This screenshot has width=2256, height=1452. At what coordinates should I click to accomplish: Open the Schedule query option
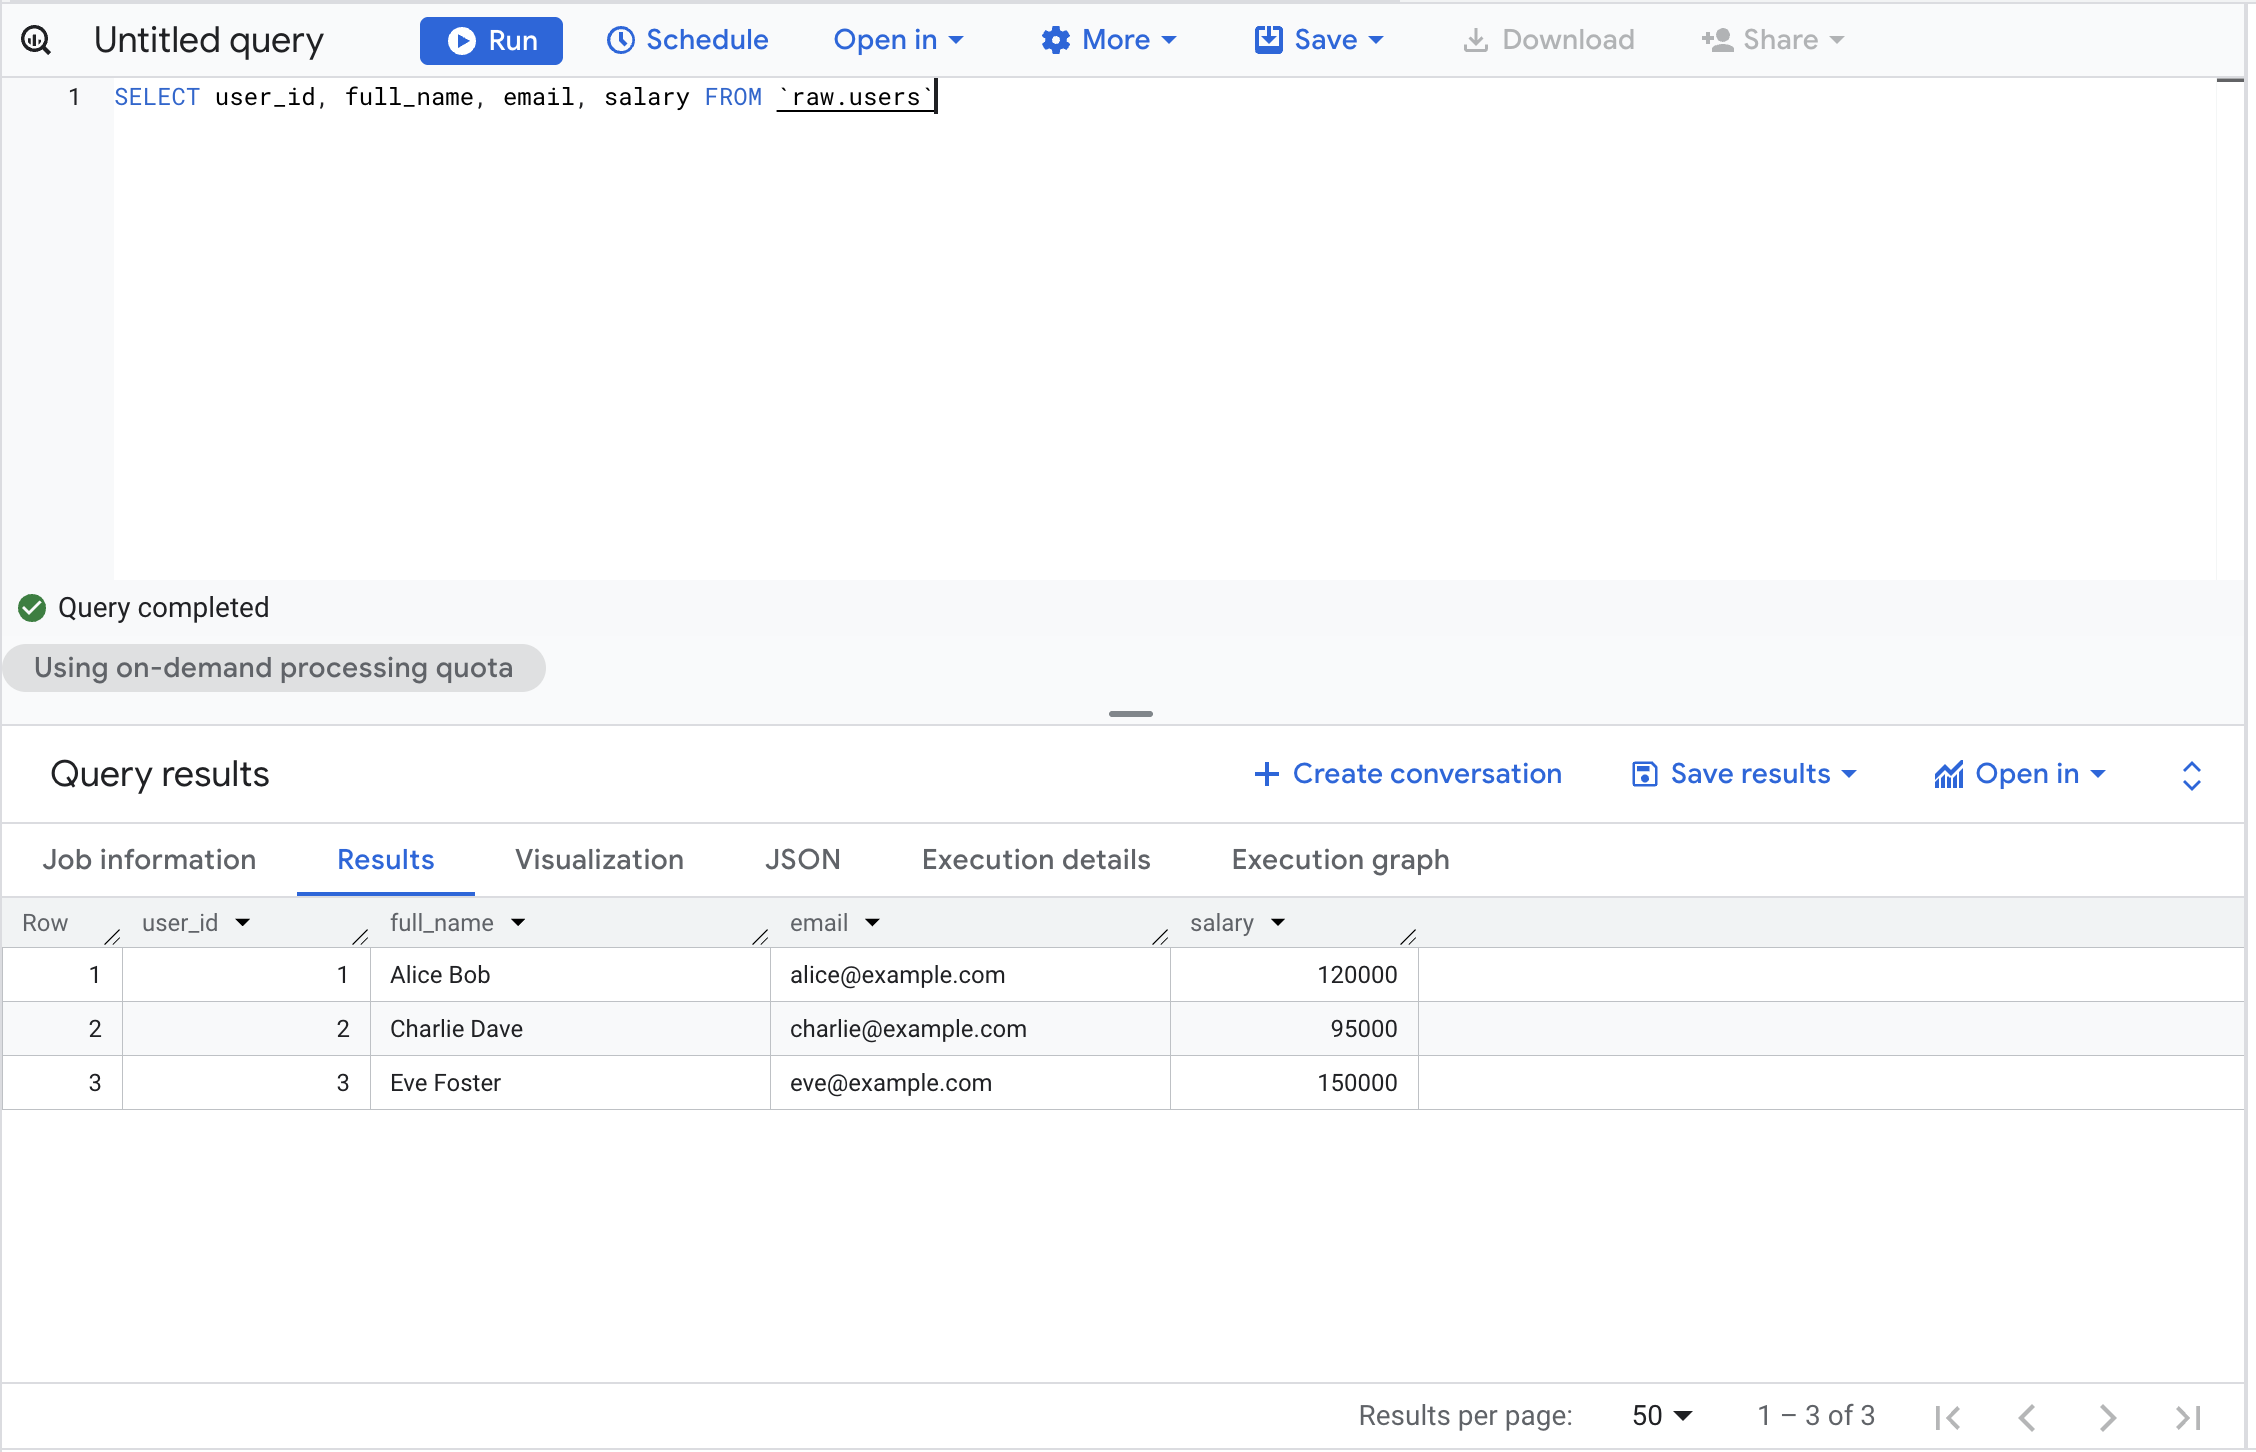[x=688, y=40]
